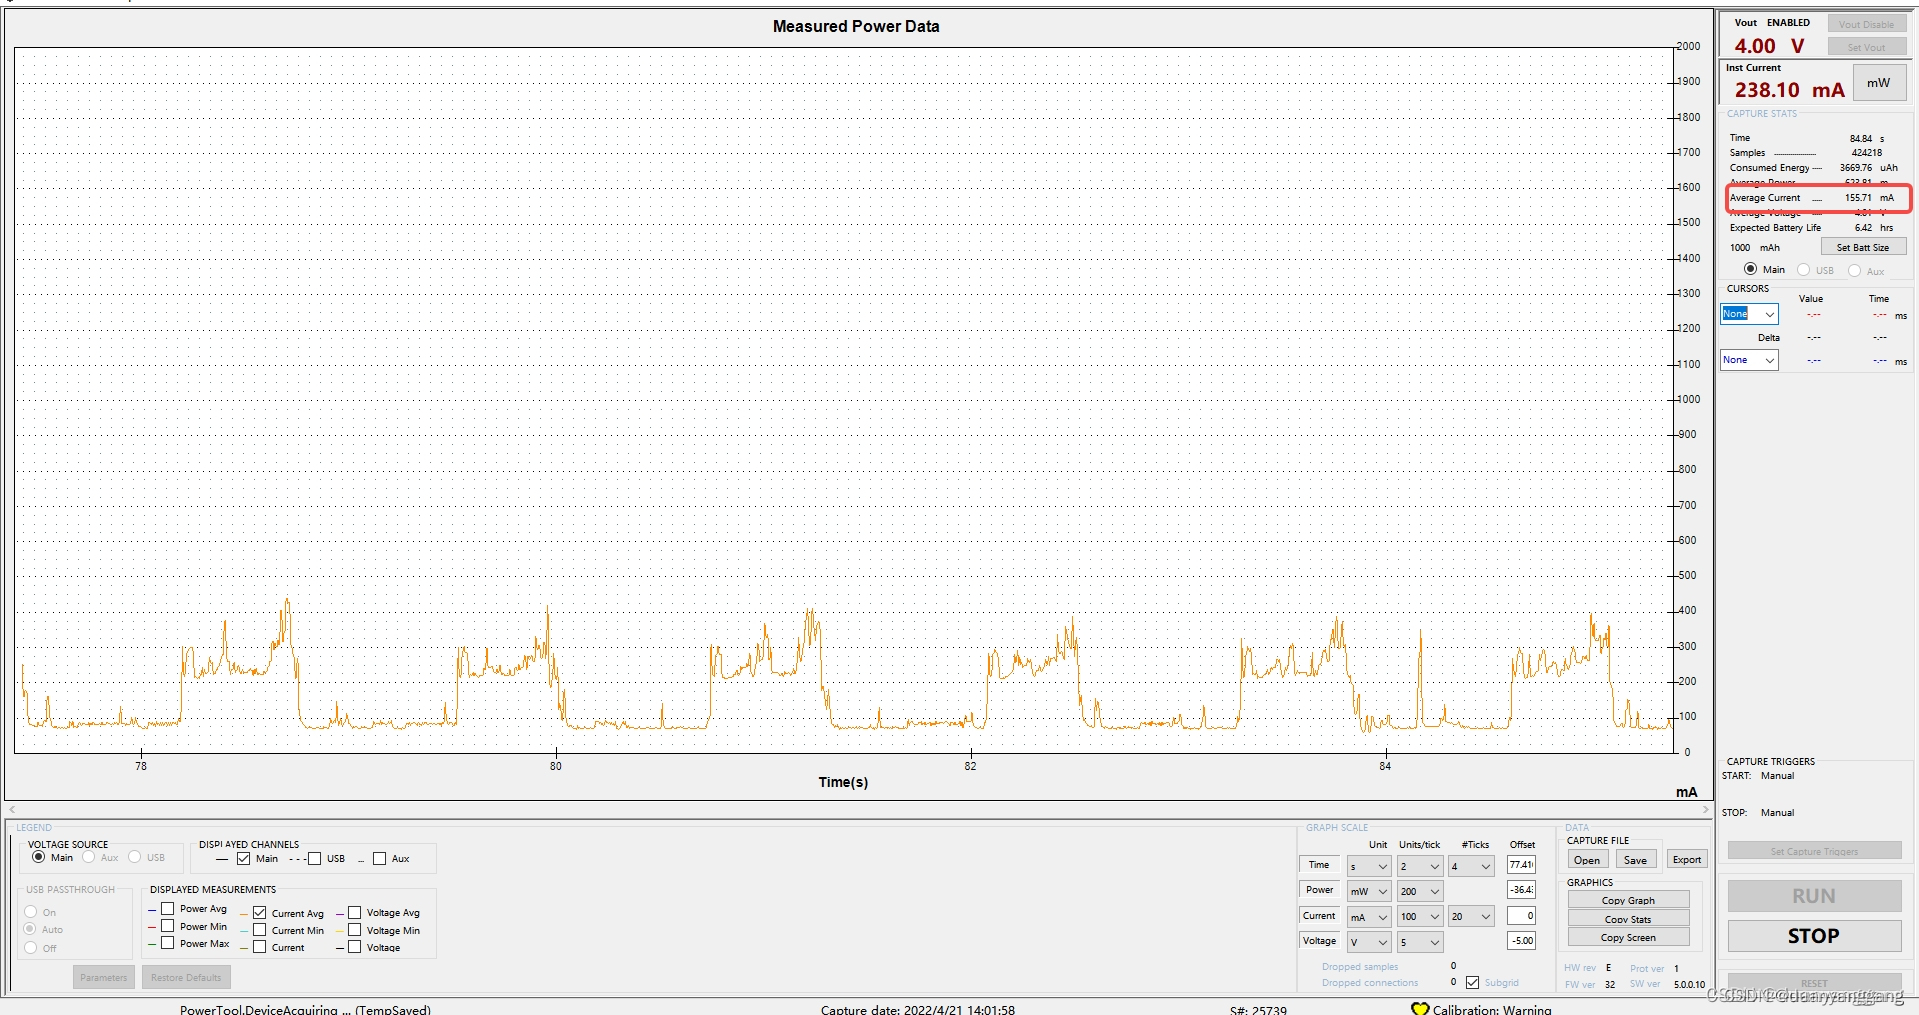Click Voltage offset field showing -5.00
This screenshot has height=1015, width=1919.
pos(1521,941)
